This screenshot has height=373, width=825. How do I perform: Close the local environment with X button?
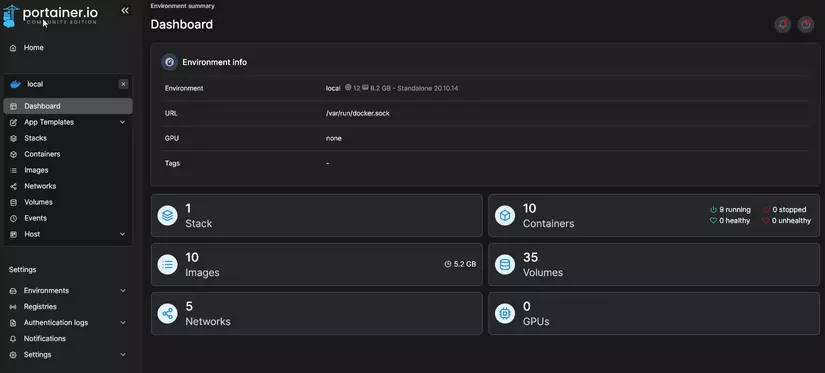coord(123,84)
